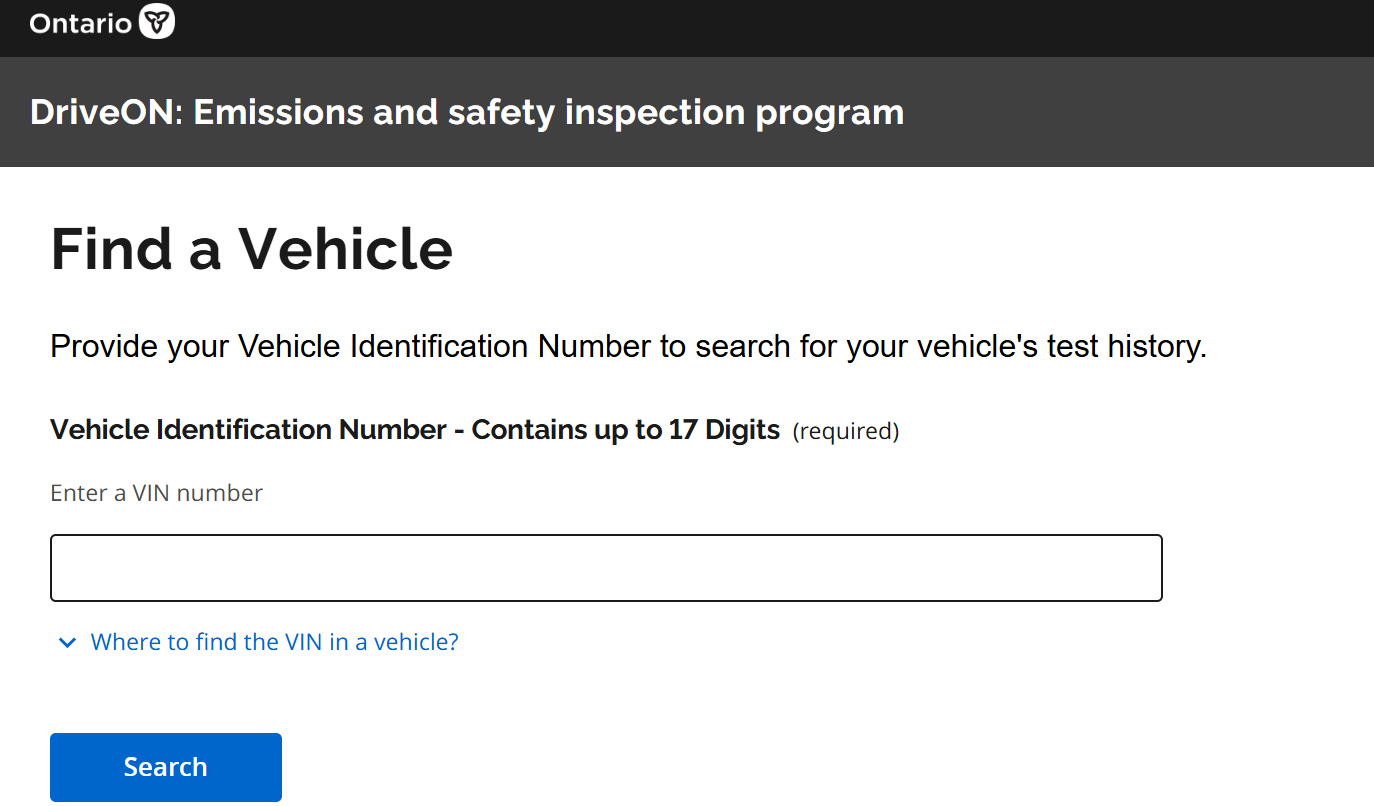This screenshot has height=806, width=1374.
Task: Click the Vehicle Identification Number field label
Action: (x=414, y=430)
